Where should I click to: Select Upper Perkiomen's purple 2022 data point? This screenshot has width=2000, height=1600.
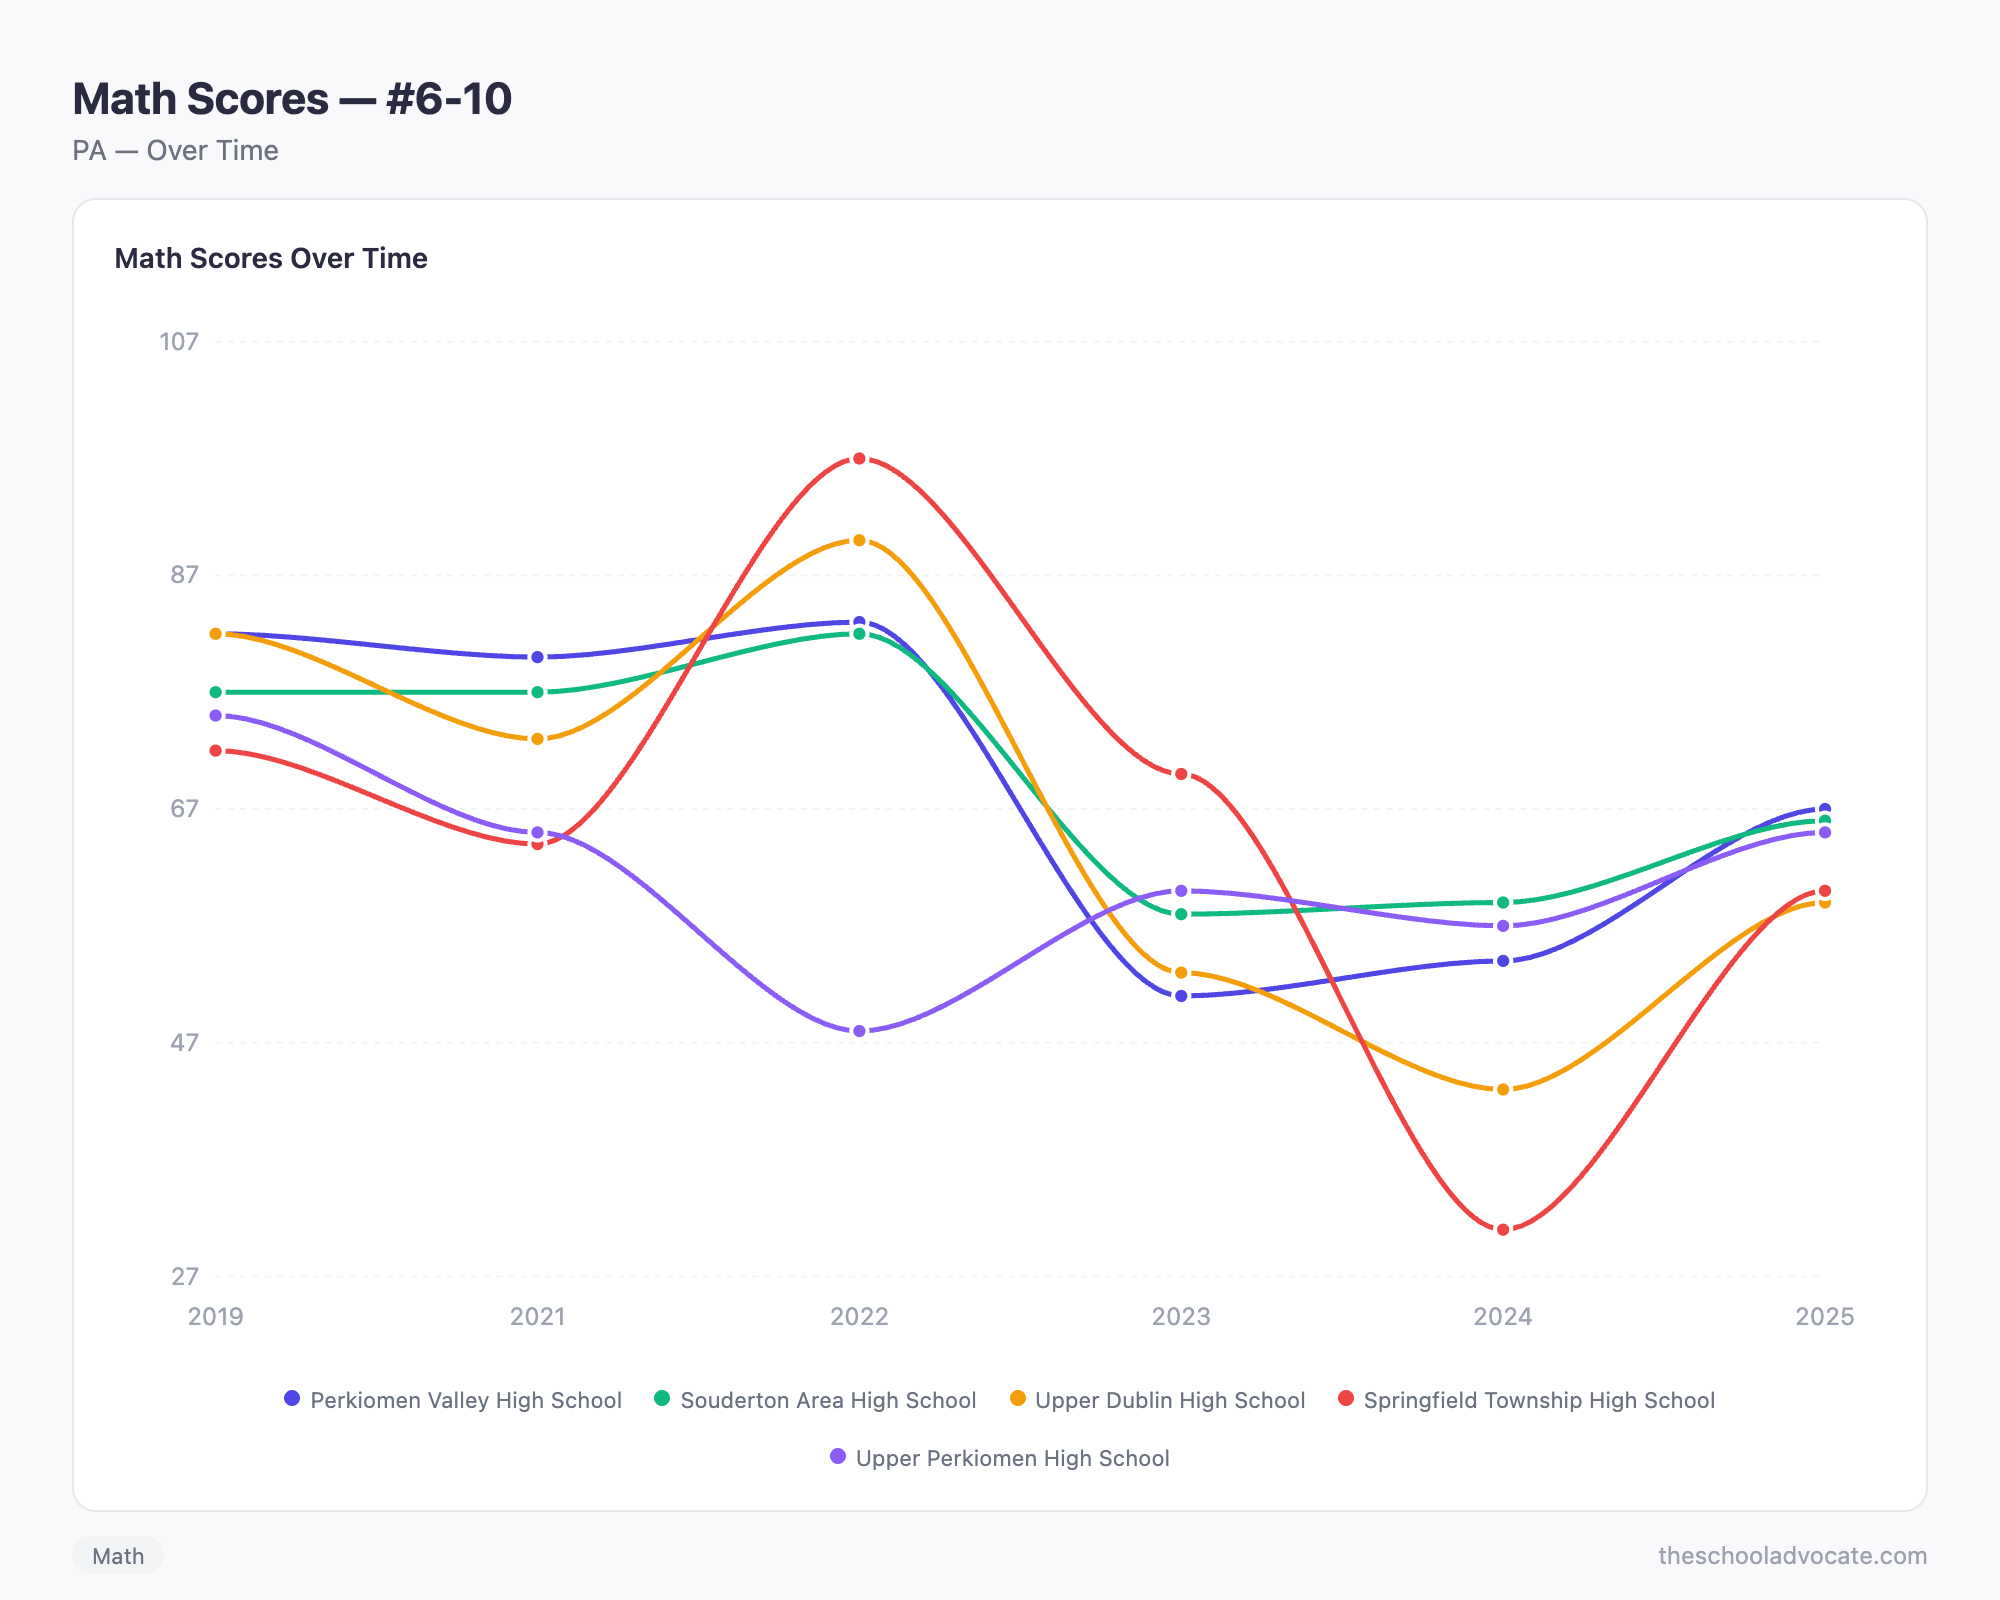pos(859,1031)
